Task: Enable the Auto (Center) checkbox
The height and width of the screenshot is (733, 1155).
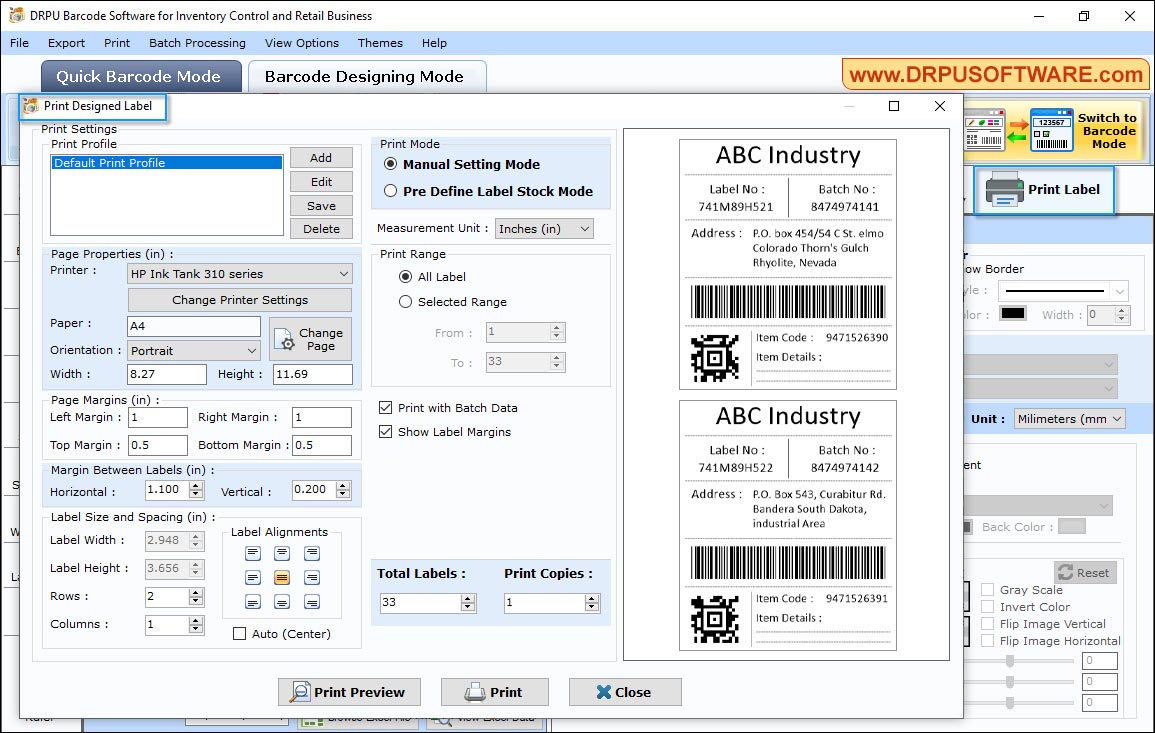Action: pos(239,633)
